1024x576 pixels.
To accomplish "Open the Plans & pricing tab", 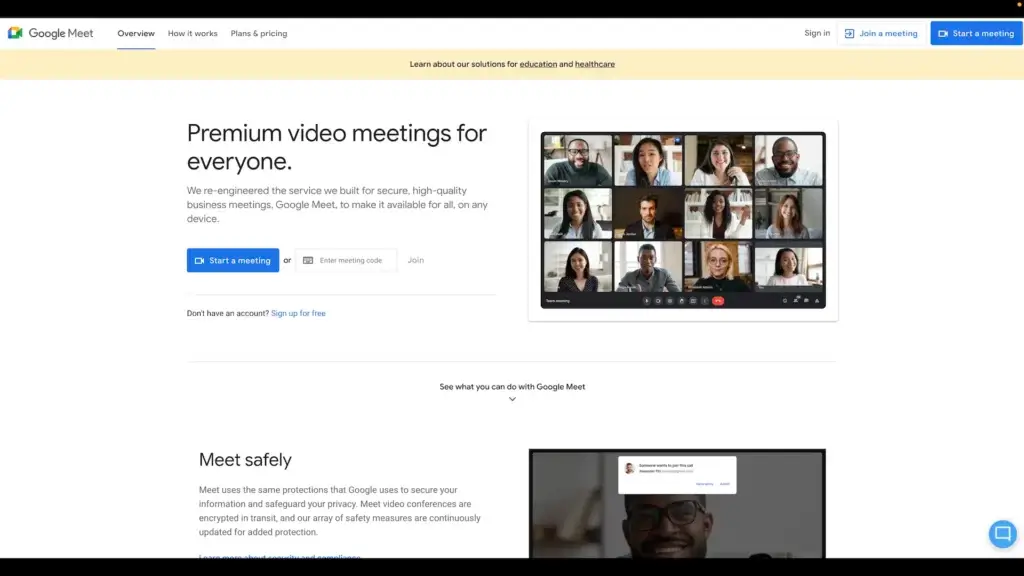I will [x=258, y=32].
